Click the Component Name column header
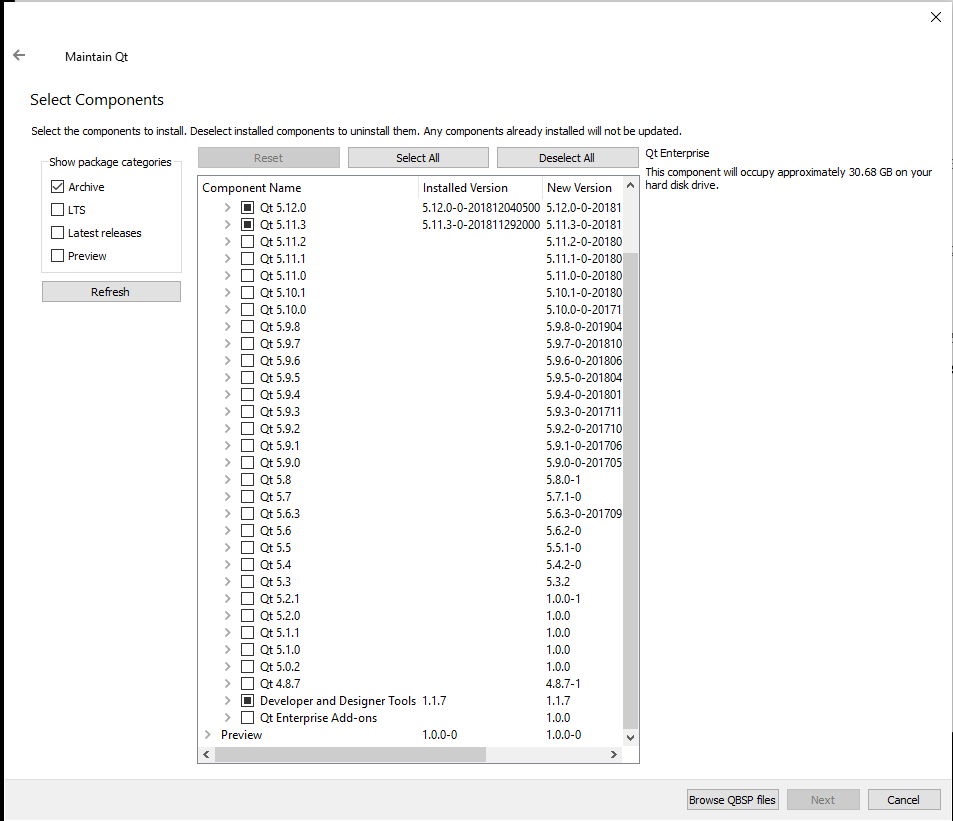The width and height of the screenshot is (953, 821). (x=309, y=188)
